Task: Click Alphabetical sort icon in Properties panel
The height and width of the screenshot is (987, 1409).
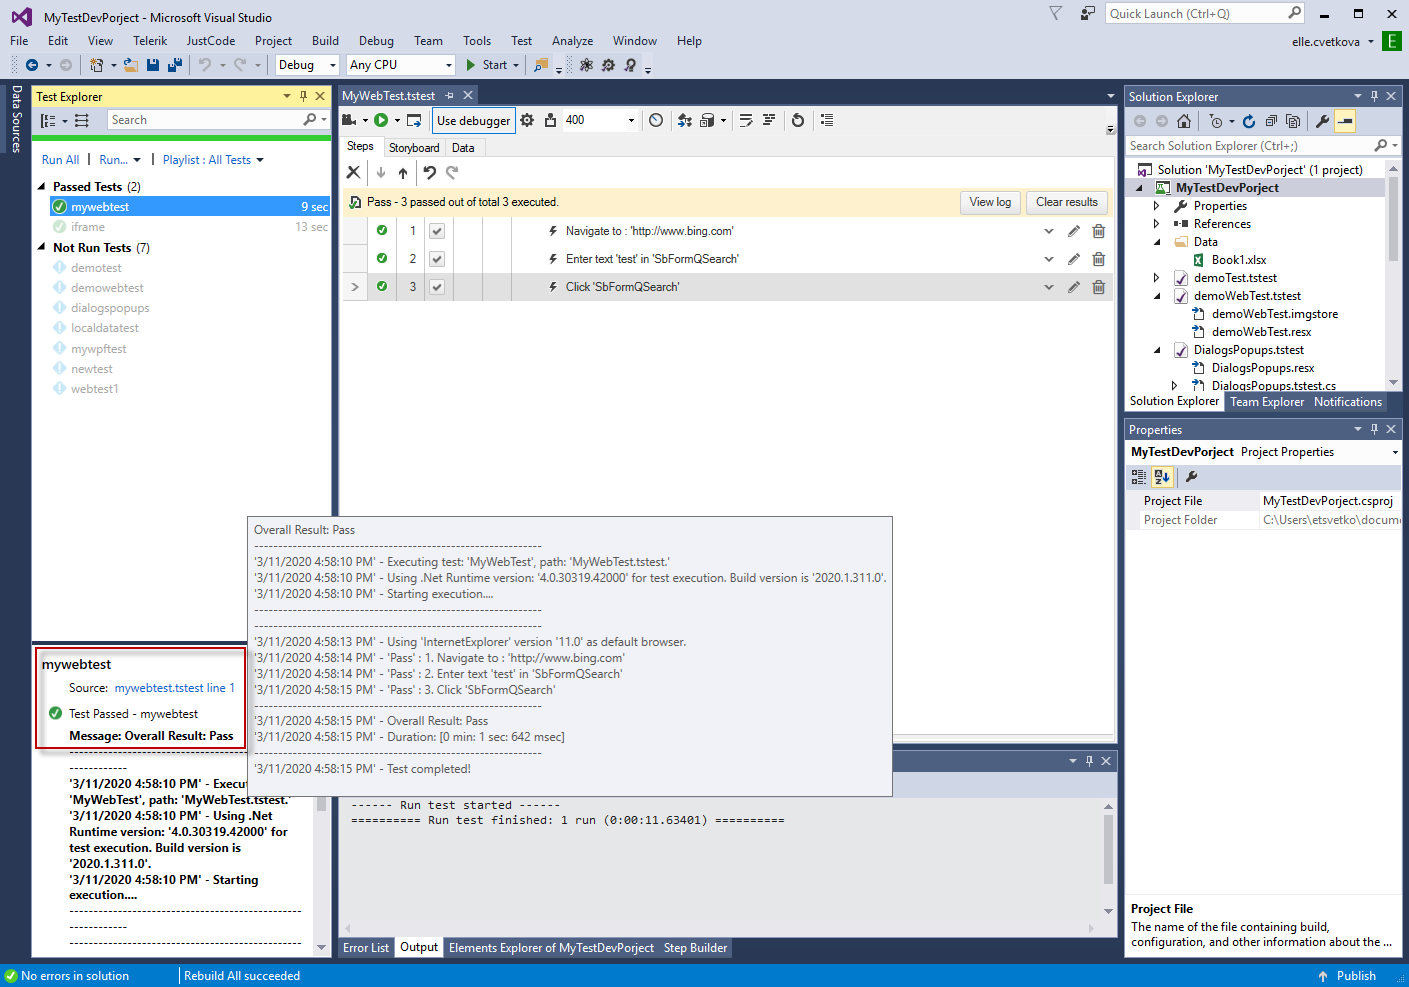Action: tap(1162, 477)
